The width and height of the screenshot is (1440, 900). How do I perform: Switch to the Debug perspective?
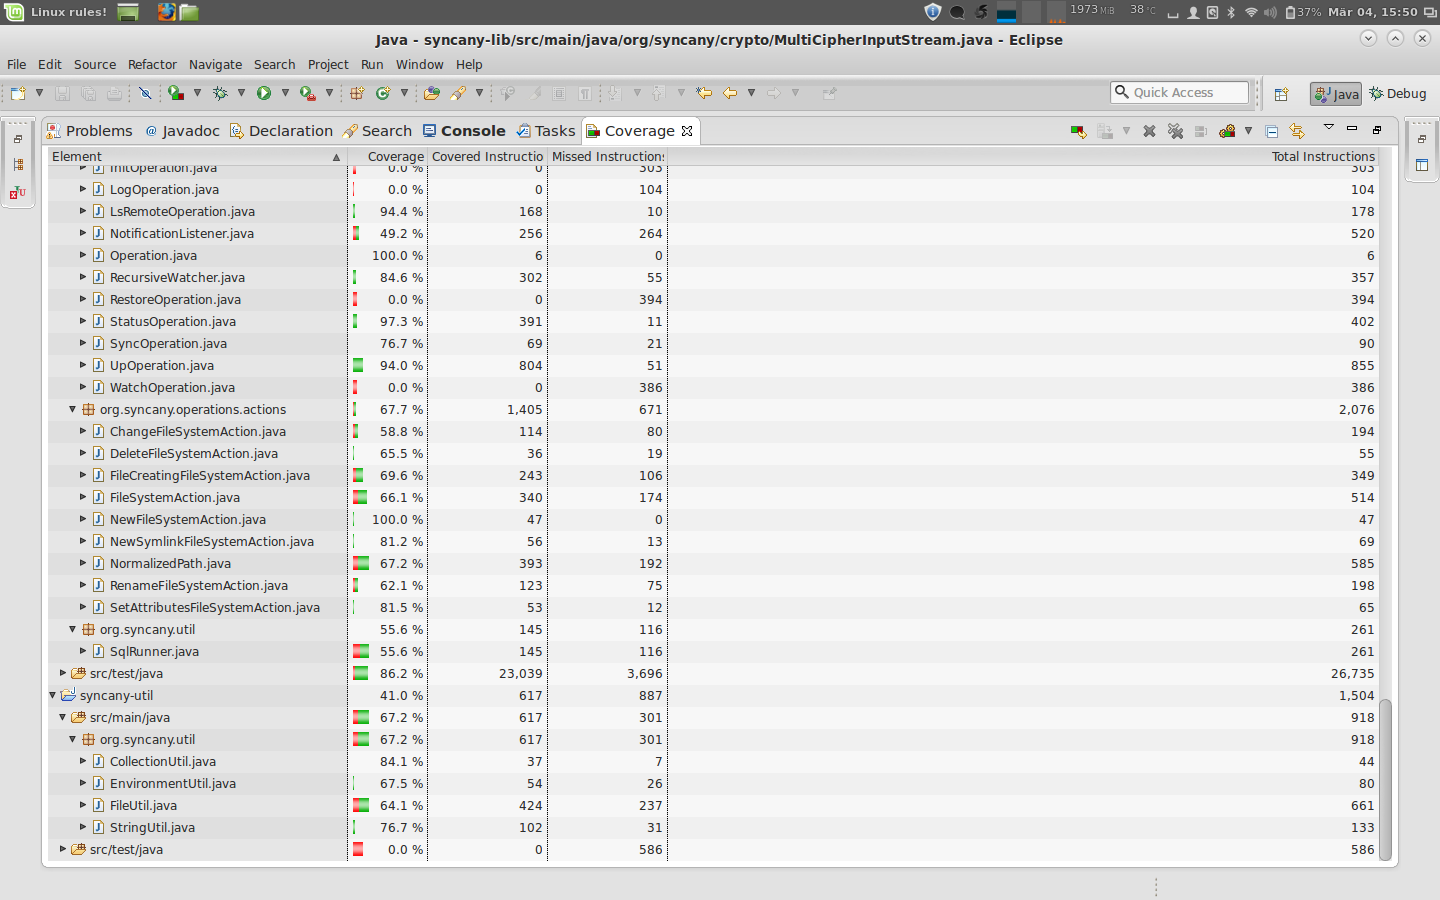point(1398,94)
